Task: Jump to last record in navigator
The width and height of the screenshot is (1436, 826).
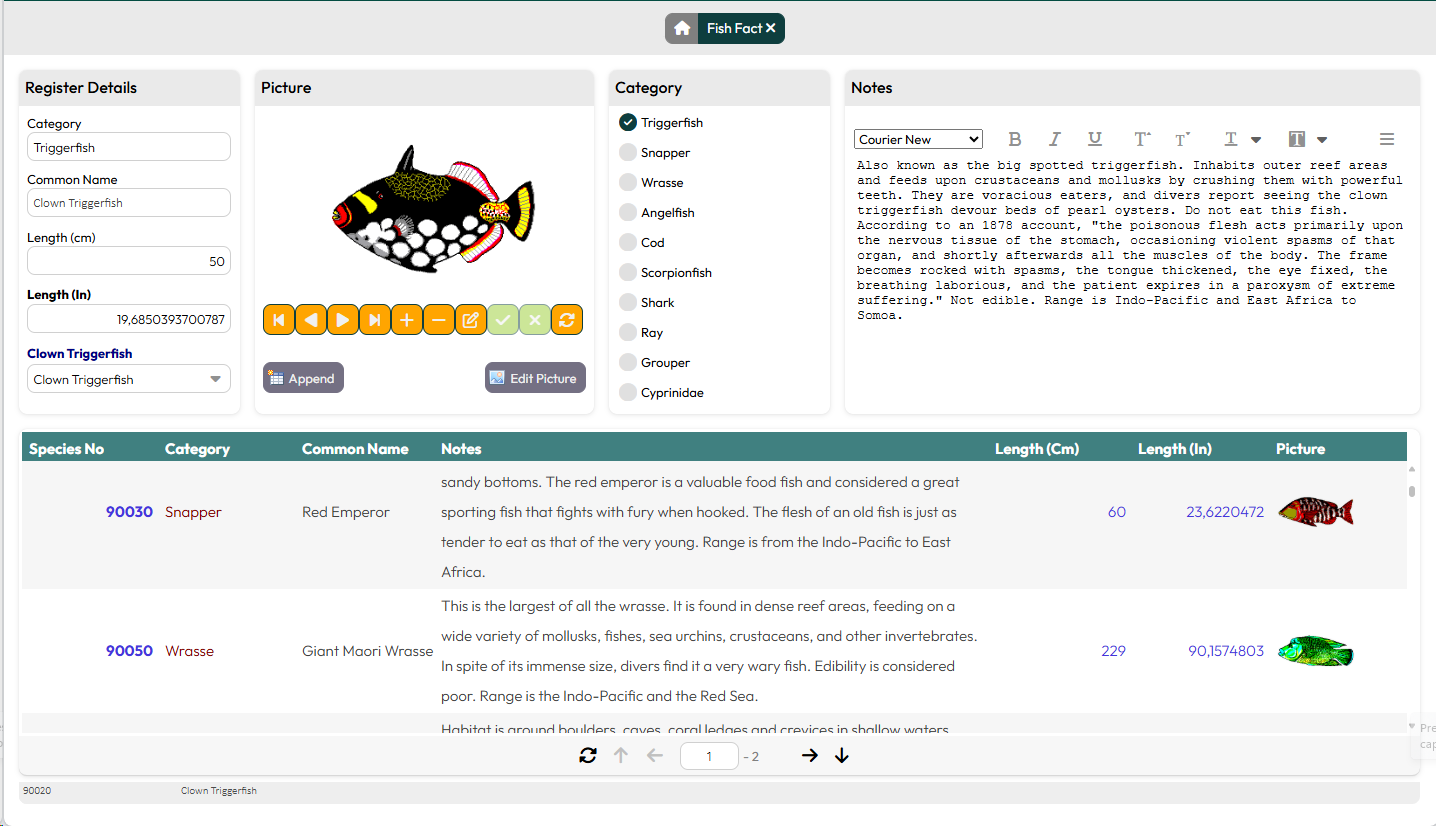Action: tap(375, 320)
